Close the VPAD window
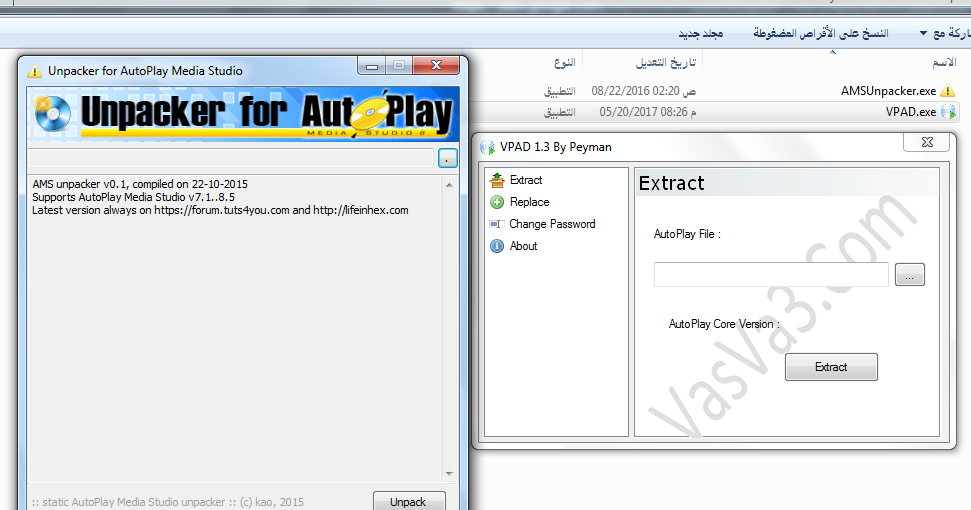Viewport: 971px width, 510px height. pyautogui.click(x=926, y=142)
